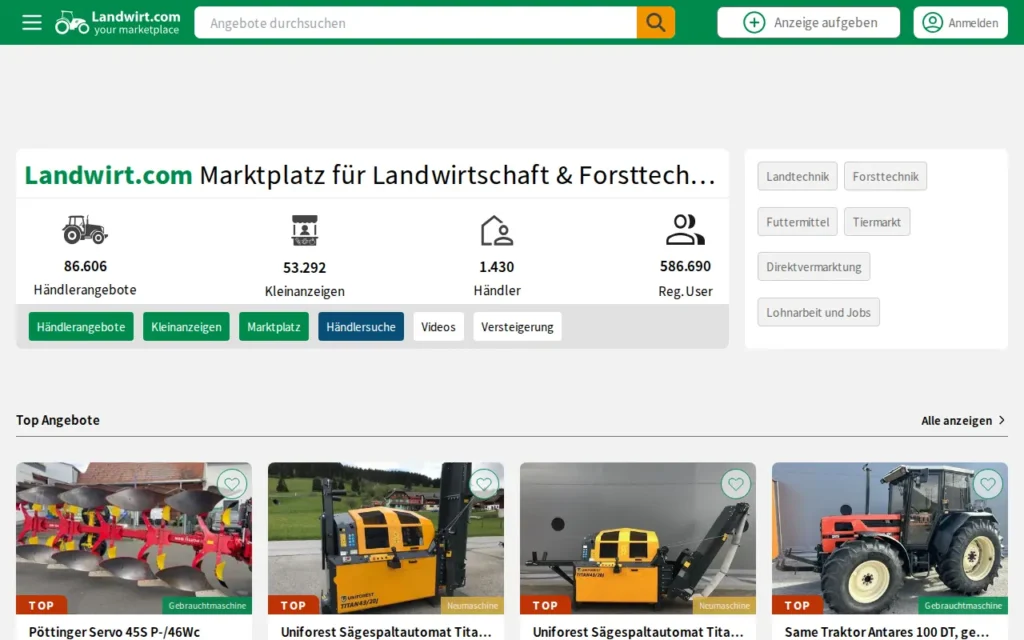Open the second Uniforest Sägespaltautomat thumbnail

point(386,538)
